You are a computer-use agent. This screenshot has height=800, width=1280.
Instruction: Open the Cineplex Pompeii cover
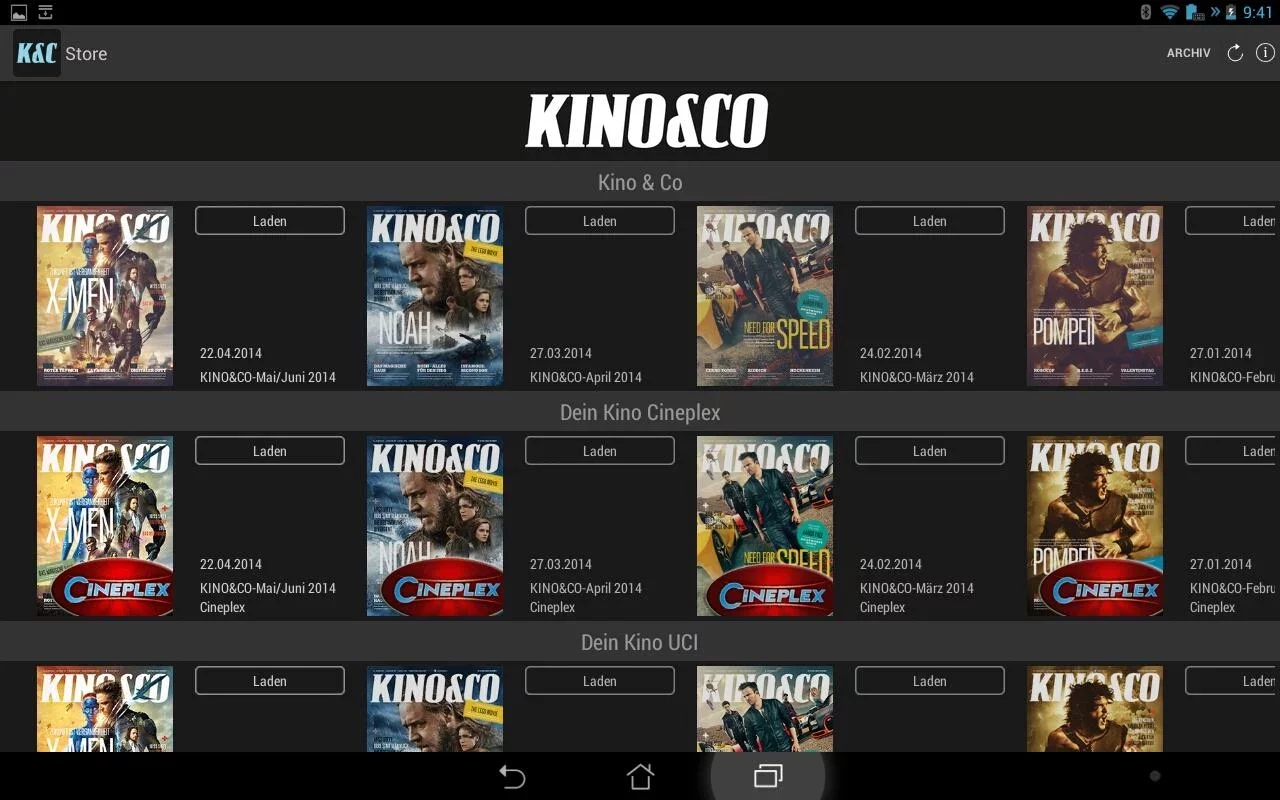tap(1095, 526)
